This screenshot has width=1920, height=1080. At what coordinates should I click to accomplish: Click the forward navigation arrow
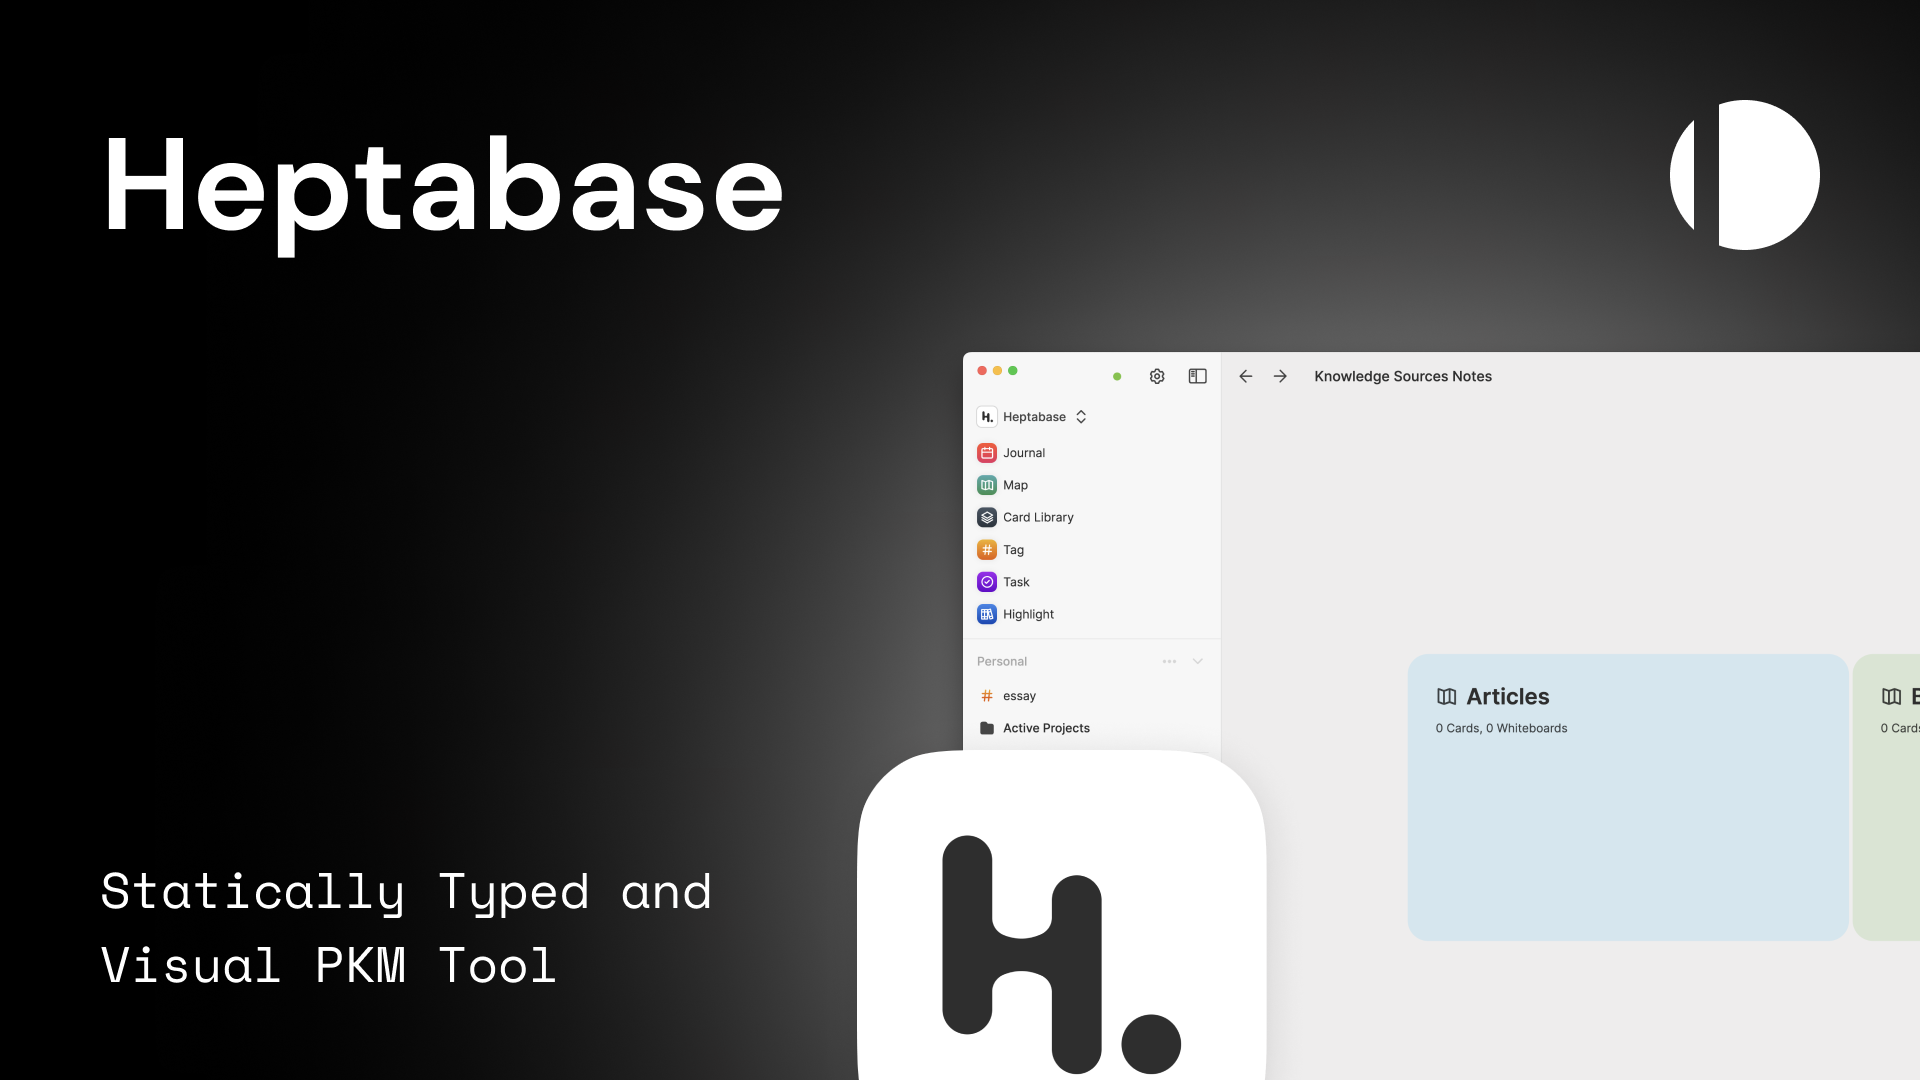click(x=1280, y=376)
